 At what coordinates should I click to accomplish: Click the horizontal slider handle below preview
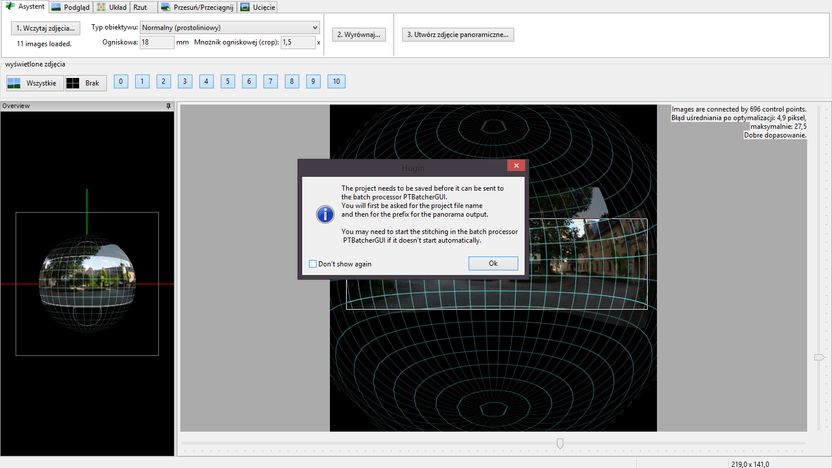pyautogui.click(x=560, y=443)
